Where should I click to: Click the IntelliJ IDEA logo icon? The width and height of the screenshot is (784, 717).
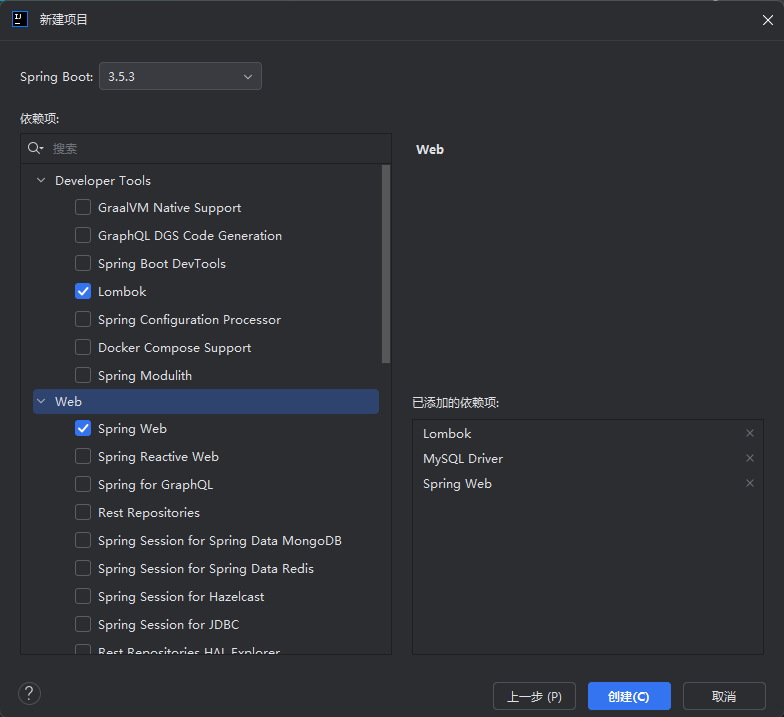coord(19,19)
